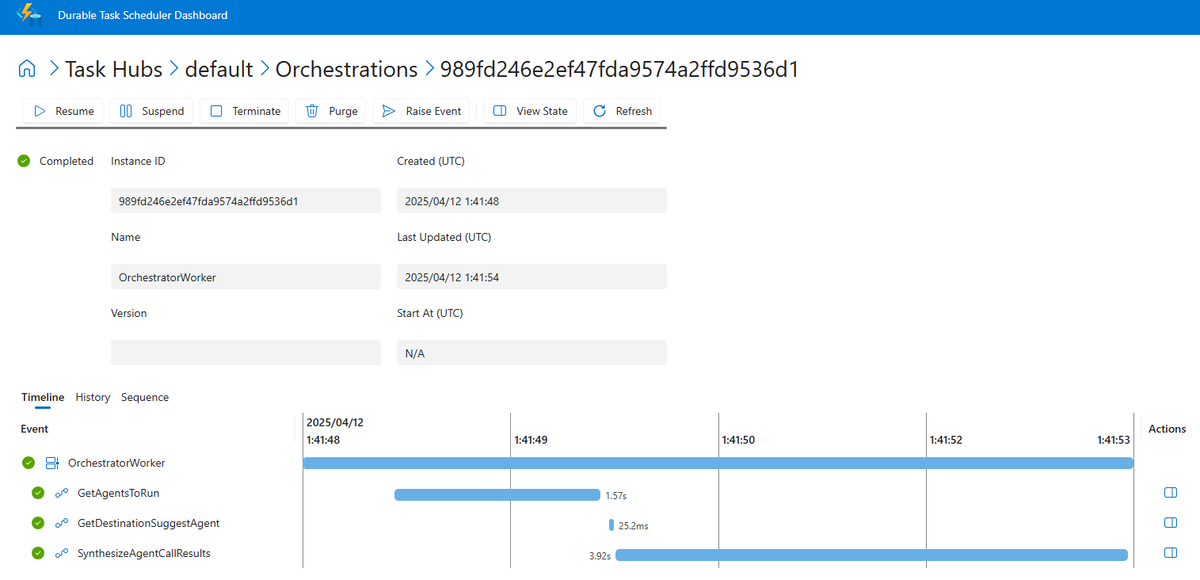
Task: Click the Resume button
Action: pos(64,111)
